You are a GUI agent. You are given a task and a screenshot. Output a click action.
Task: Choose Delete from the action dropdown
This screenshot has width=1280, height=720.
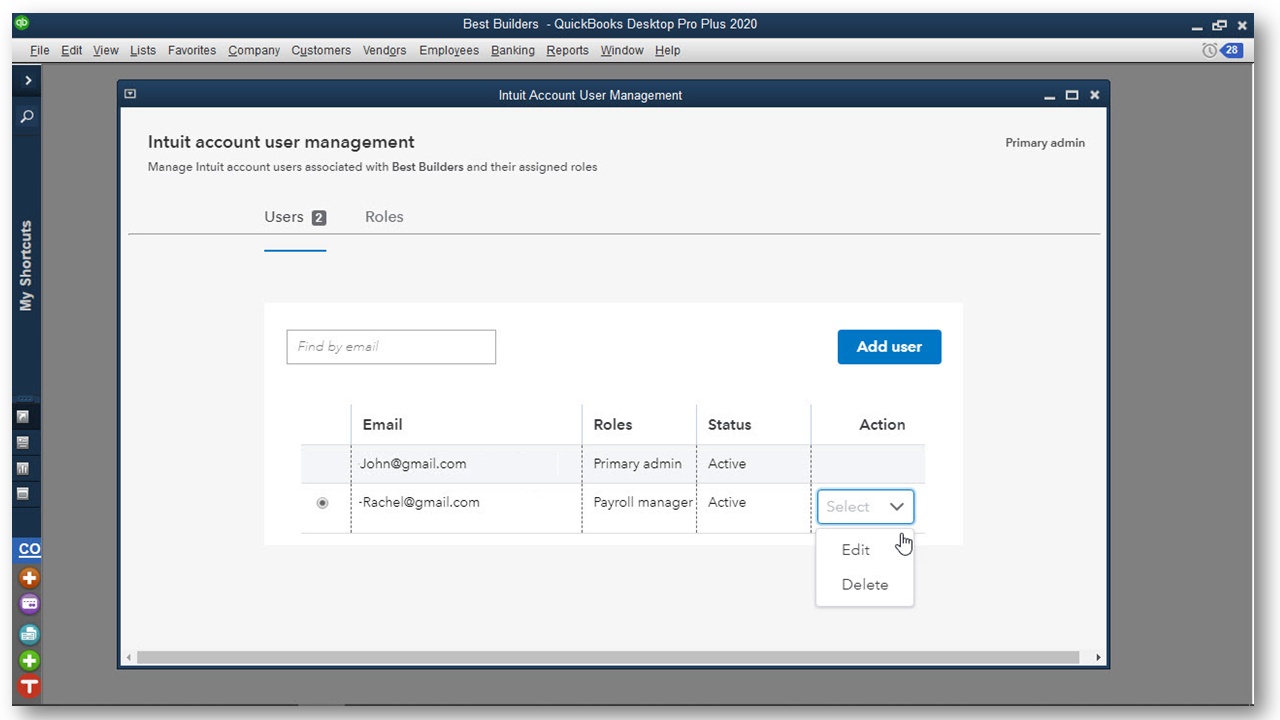click(865, 585)
